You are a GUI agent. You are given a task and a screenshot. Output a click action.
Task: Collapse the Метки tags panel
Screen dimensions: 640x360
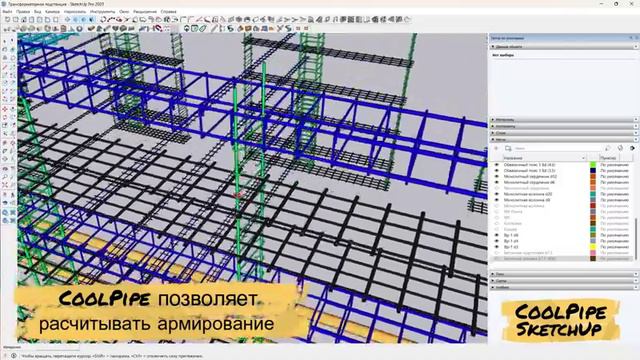tap(564, 140)
